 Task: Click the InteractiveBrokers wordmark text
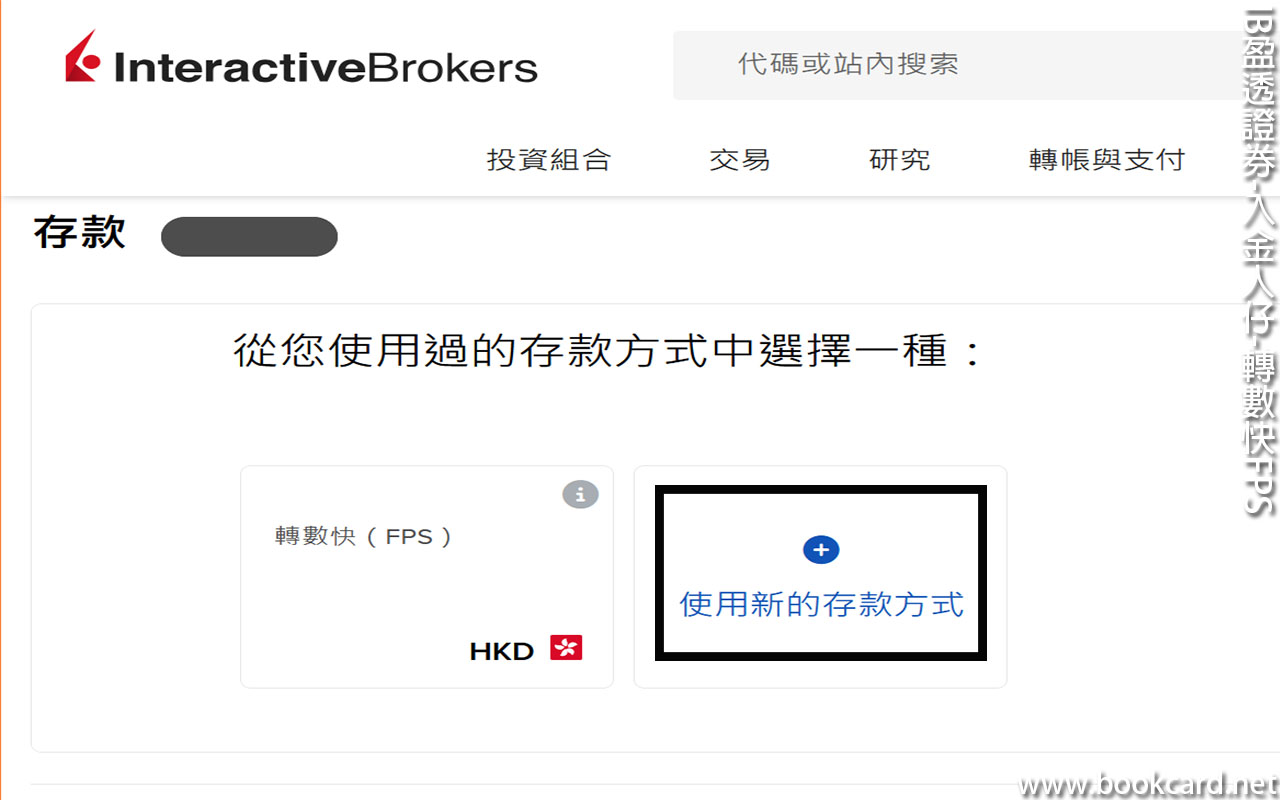(326, 67)
